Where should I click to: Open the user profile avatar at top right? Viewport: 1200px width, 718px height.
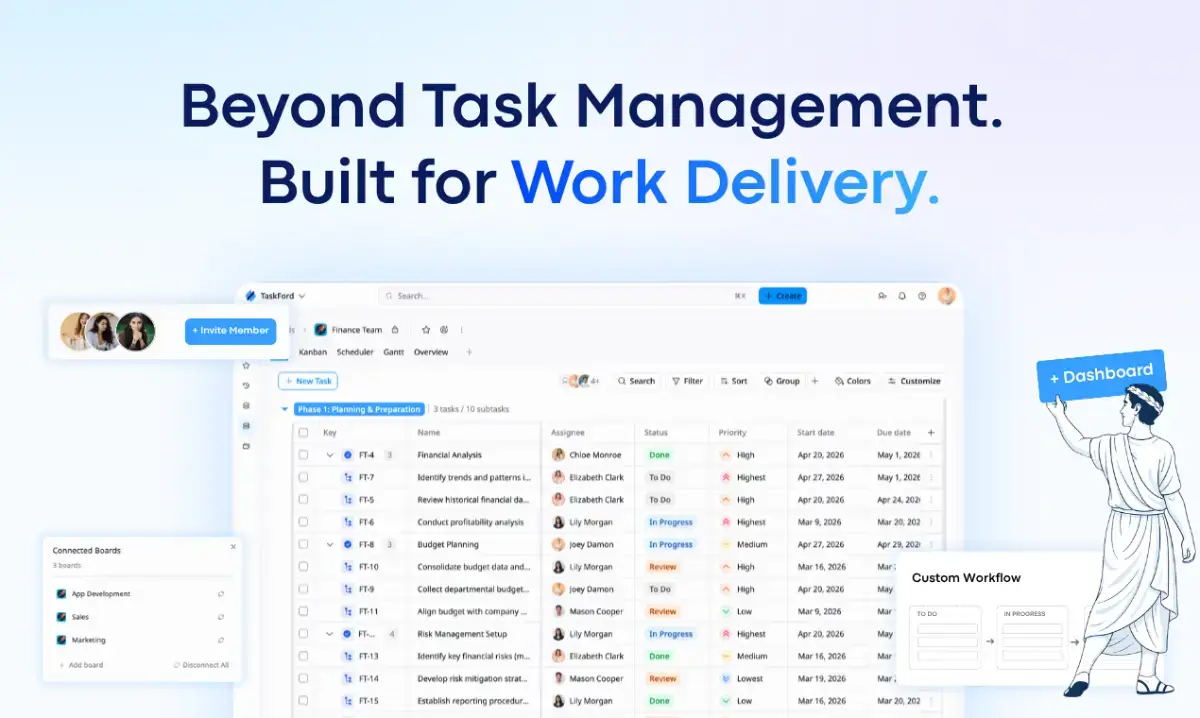pyautogui.click(x=947, y=296)
